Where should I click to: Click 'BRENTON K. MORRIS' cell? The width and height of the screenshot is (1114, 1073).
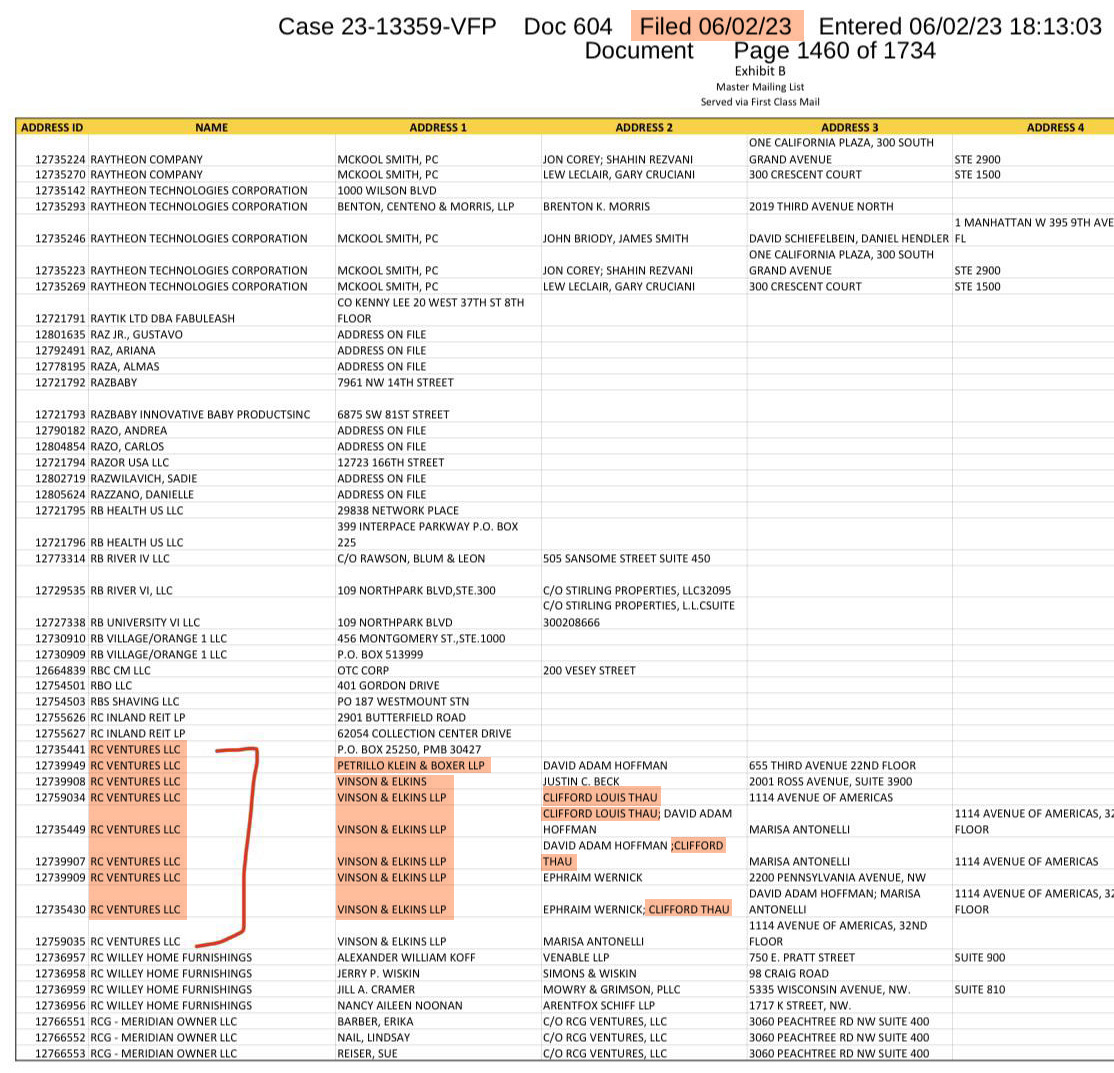[x=596, y=207]
